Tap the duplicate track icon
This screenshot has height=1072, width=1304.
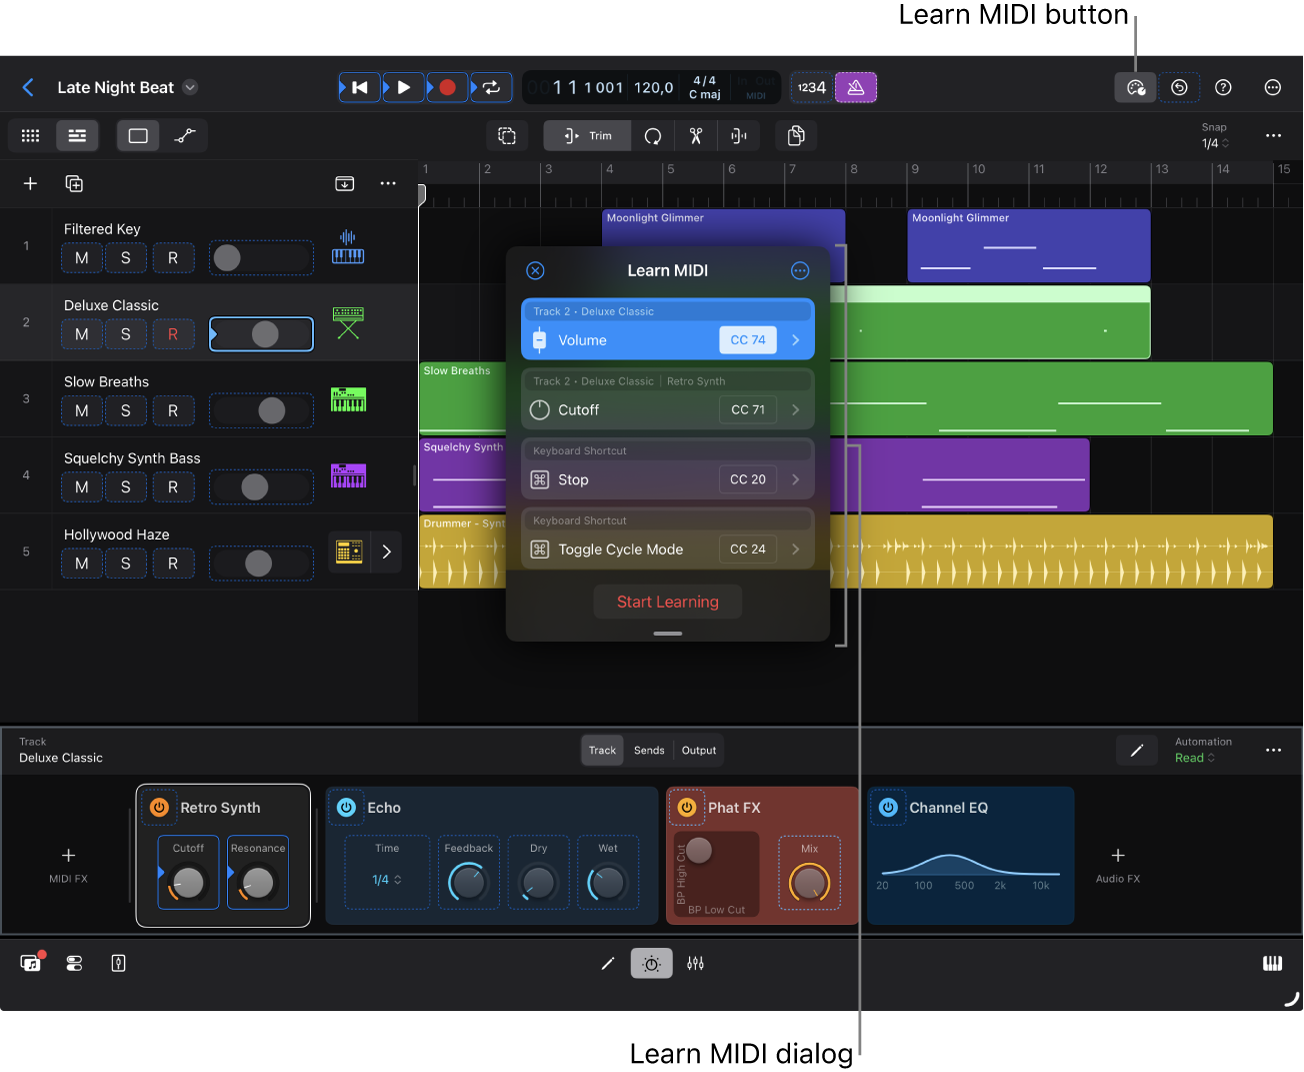[74, 183]
